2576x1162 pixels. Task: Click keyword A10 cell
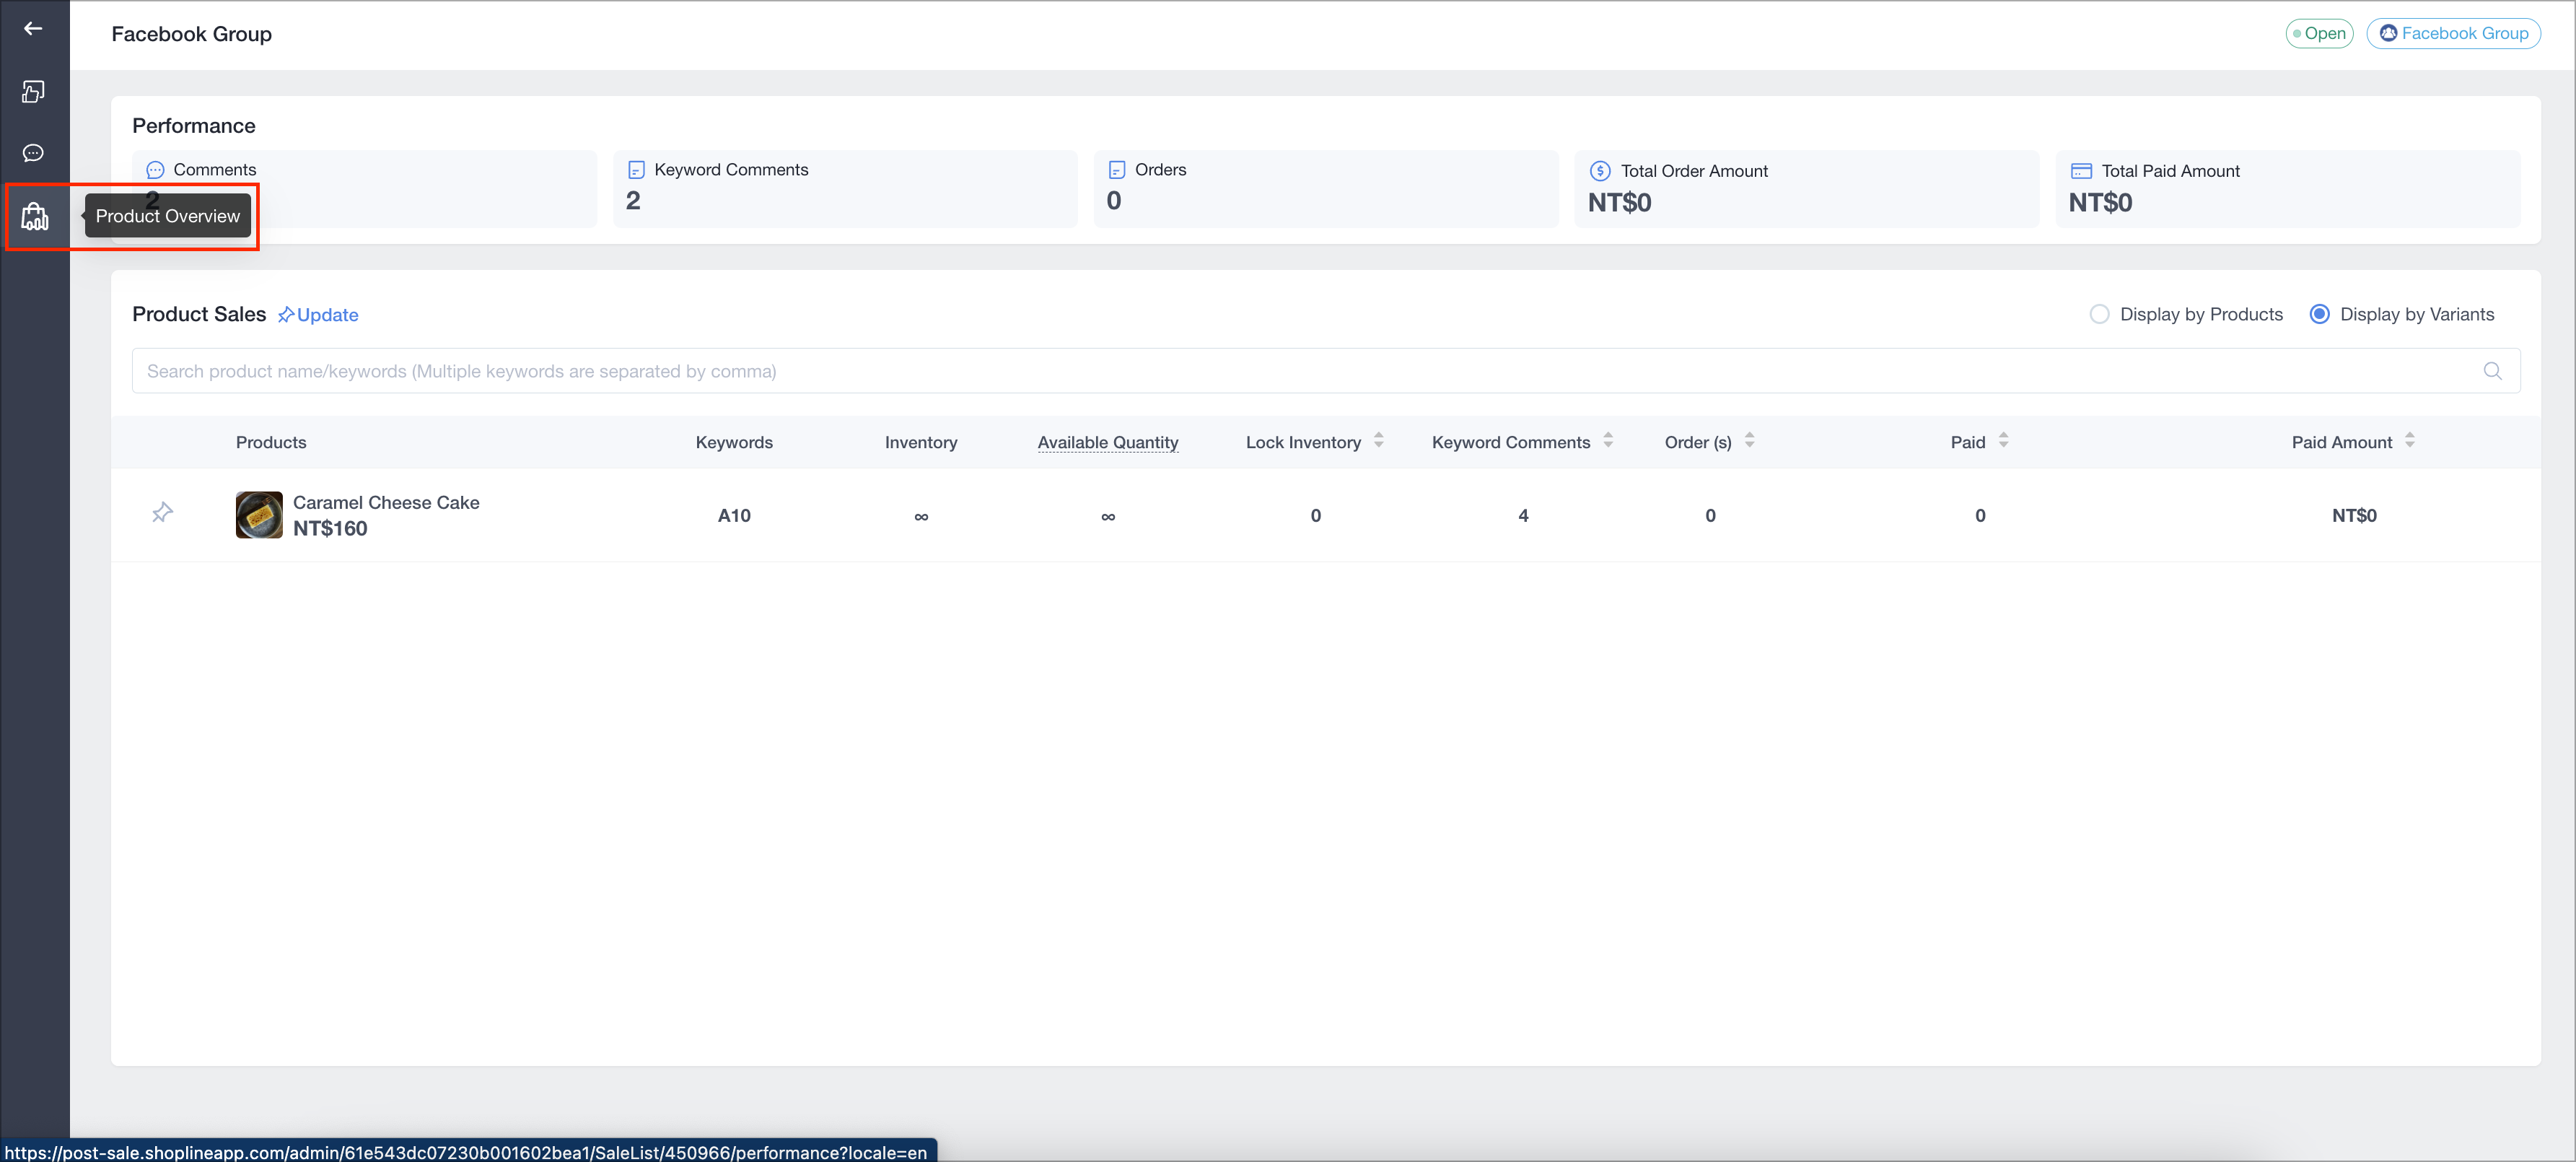pos(734,515)
